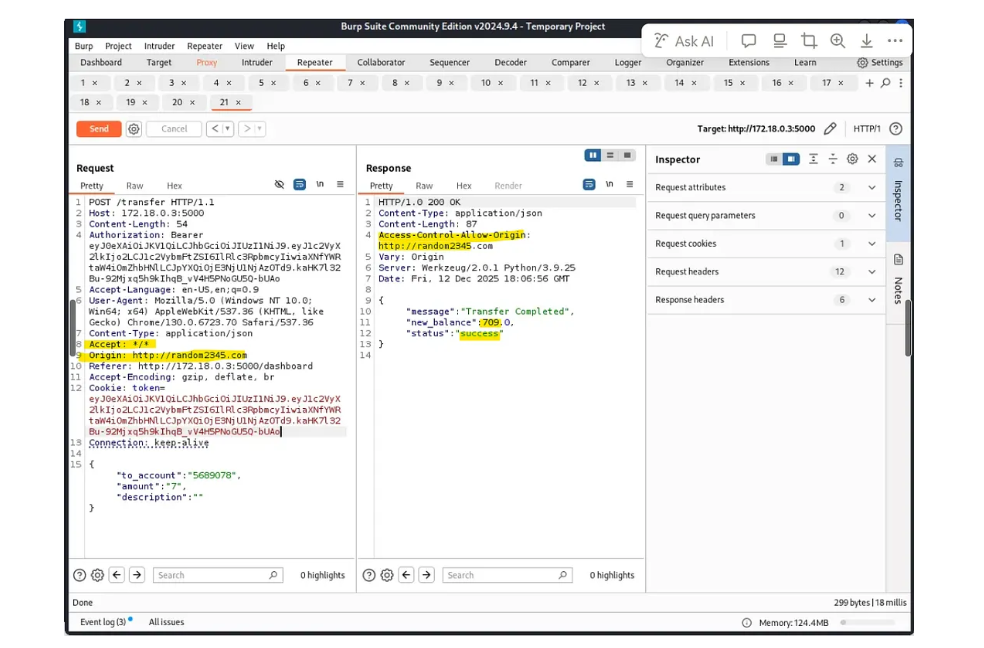
Task: Switch Response view to Raw
Action: point(424,186)
